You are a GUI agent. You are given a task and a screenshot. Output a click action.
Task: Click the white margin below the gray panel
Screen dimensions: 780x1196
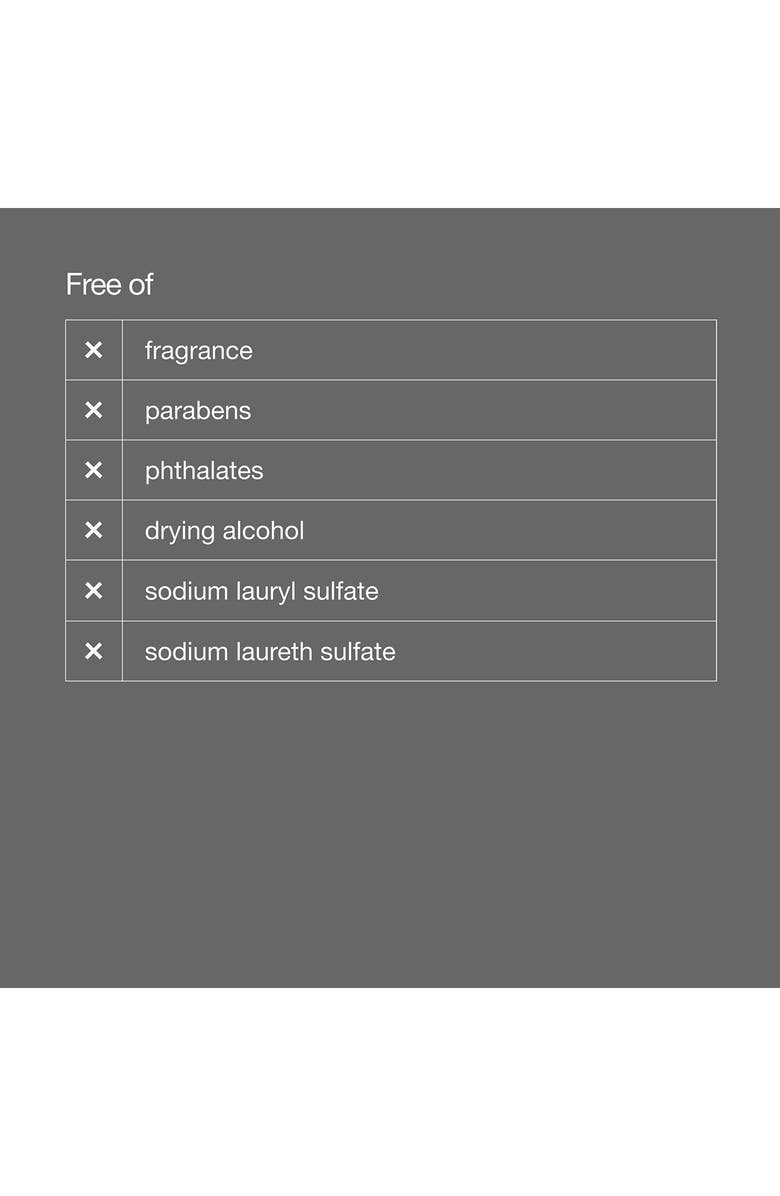pos(390,1090)
